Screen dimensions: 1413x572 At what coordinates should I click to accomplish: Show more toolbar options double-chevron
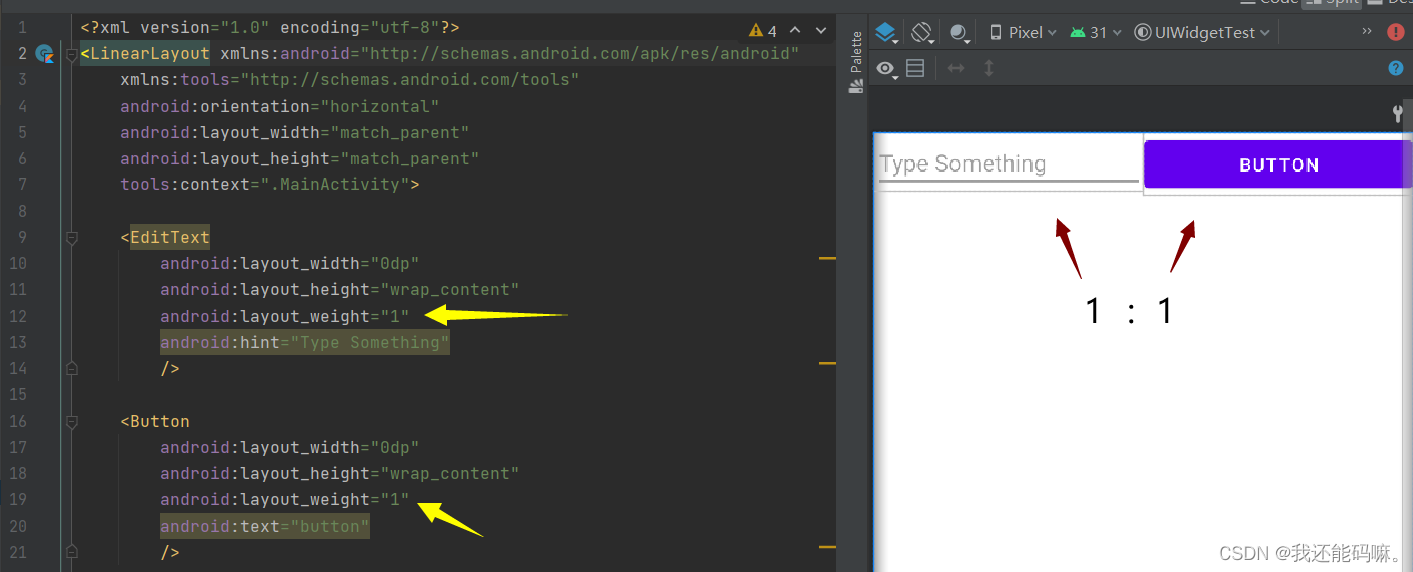[1367, 31]
